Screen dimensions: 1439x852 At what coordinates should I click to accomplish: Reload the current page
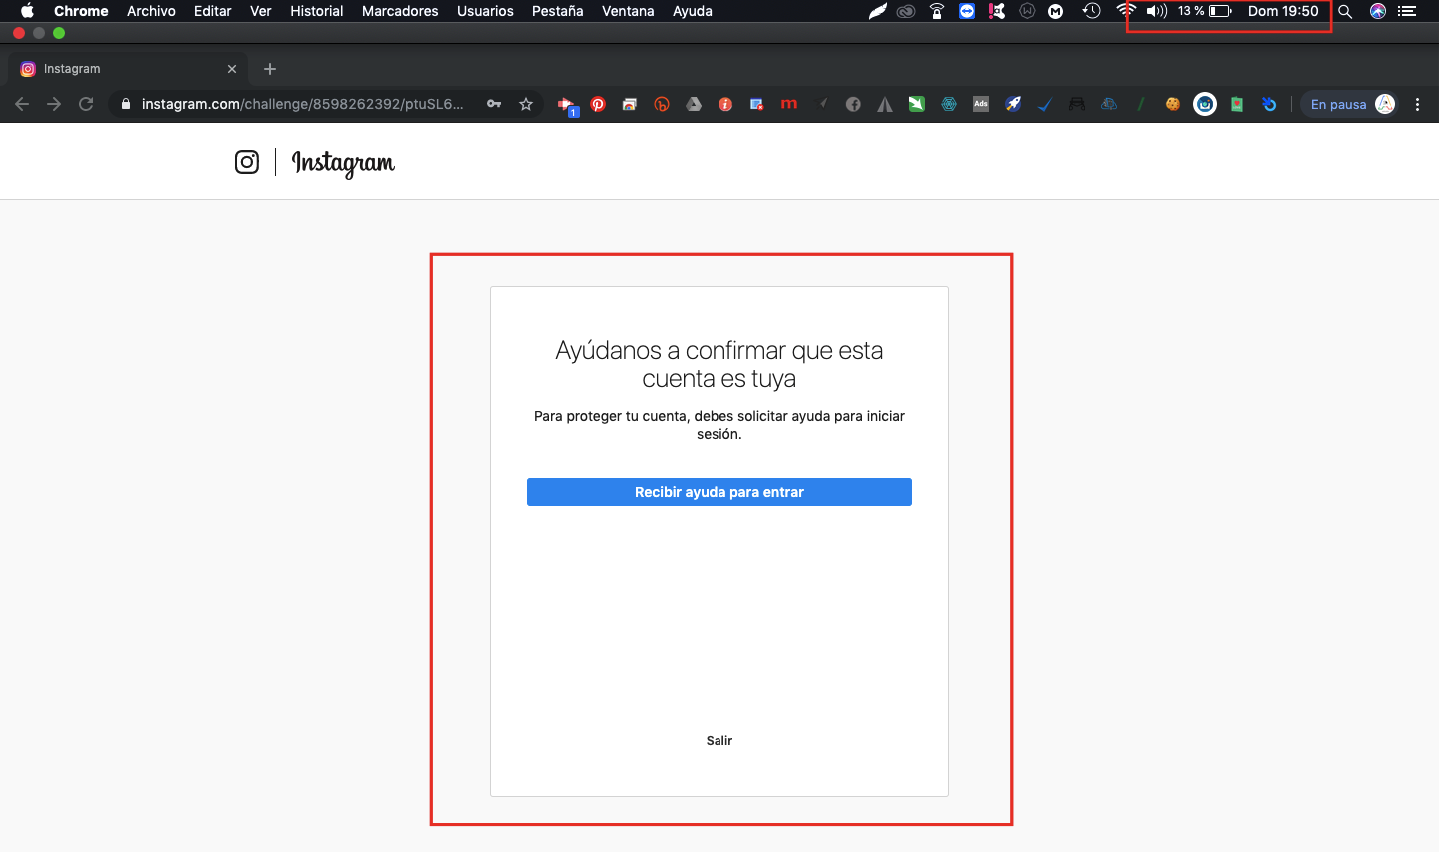[86, 104]
